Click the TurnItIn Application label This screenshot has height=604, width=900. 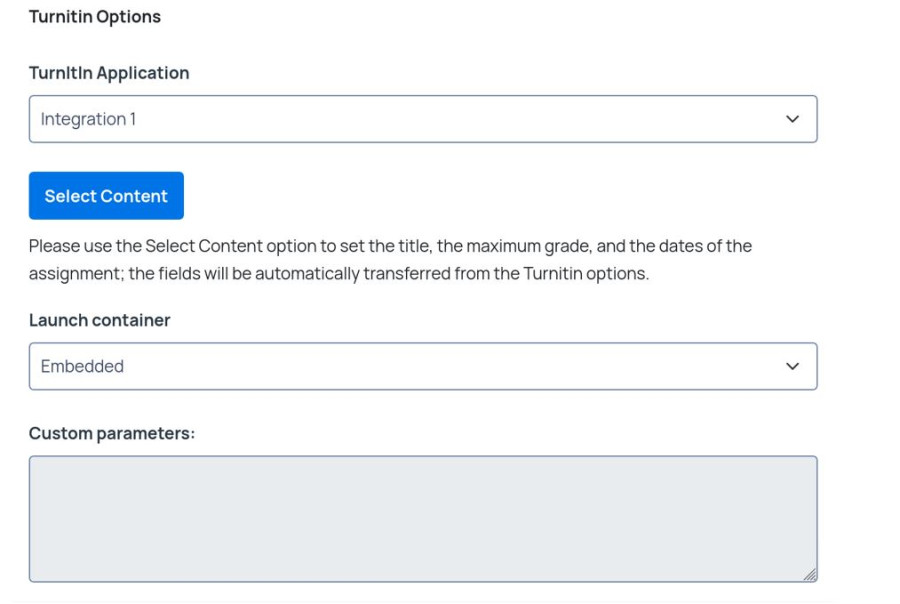tap(109, 72)
